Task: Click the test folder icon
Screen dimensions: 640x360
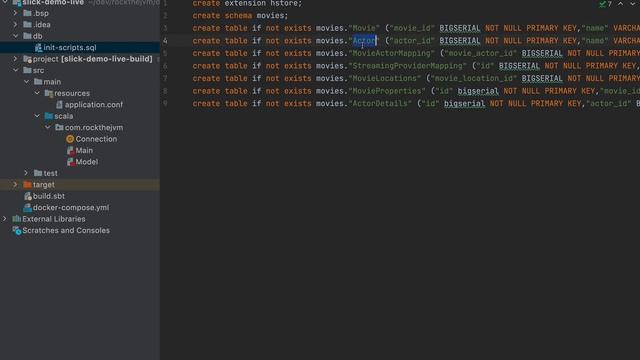Action: pos(38,173)
